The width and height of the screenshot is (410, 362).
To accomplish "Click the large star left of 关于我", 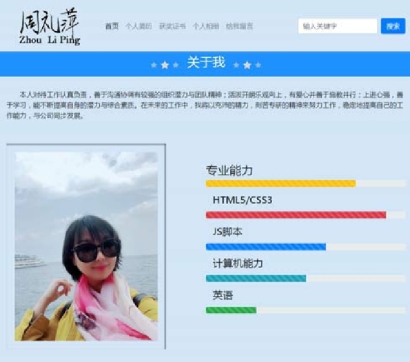I will tap(165, 65).
